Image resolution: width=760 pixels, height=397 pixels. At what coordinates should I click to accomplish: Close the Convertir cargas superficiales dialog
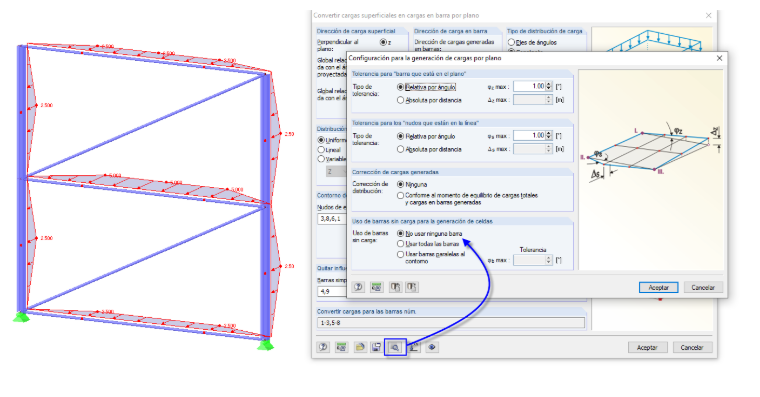pos(709,16)
